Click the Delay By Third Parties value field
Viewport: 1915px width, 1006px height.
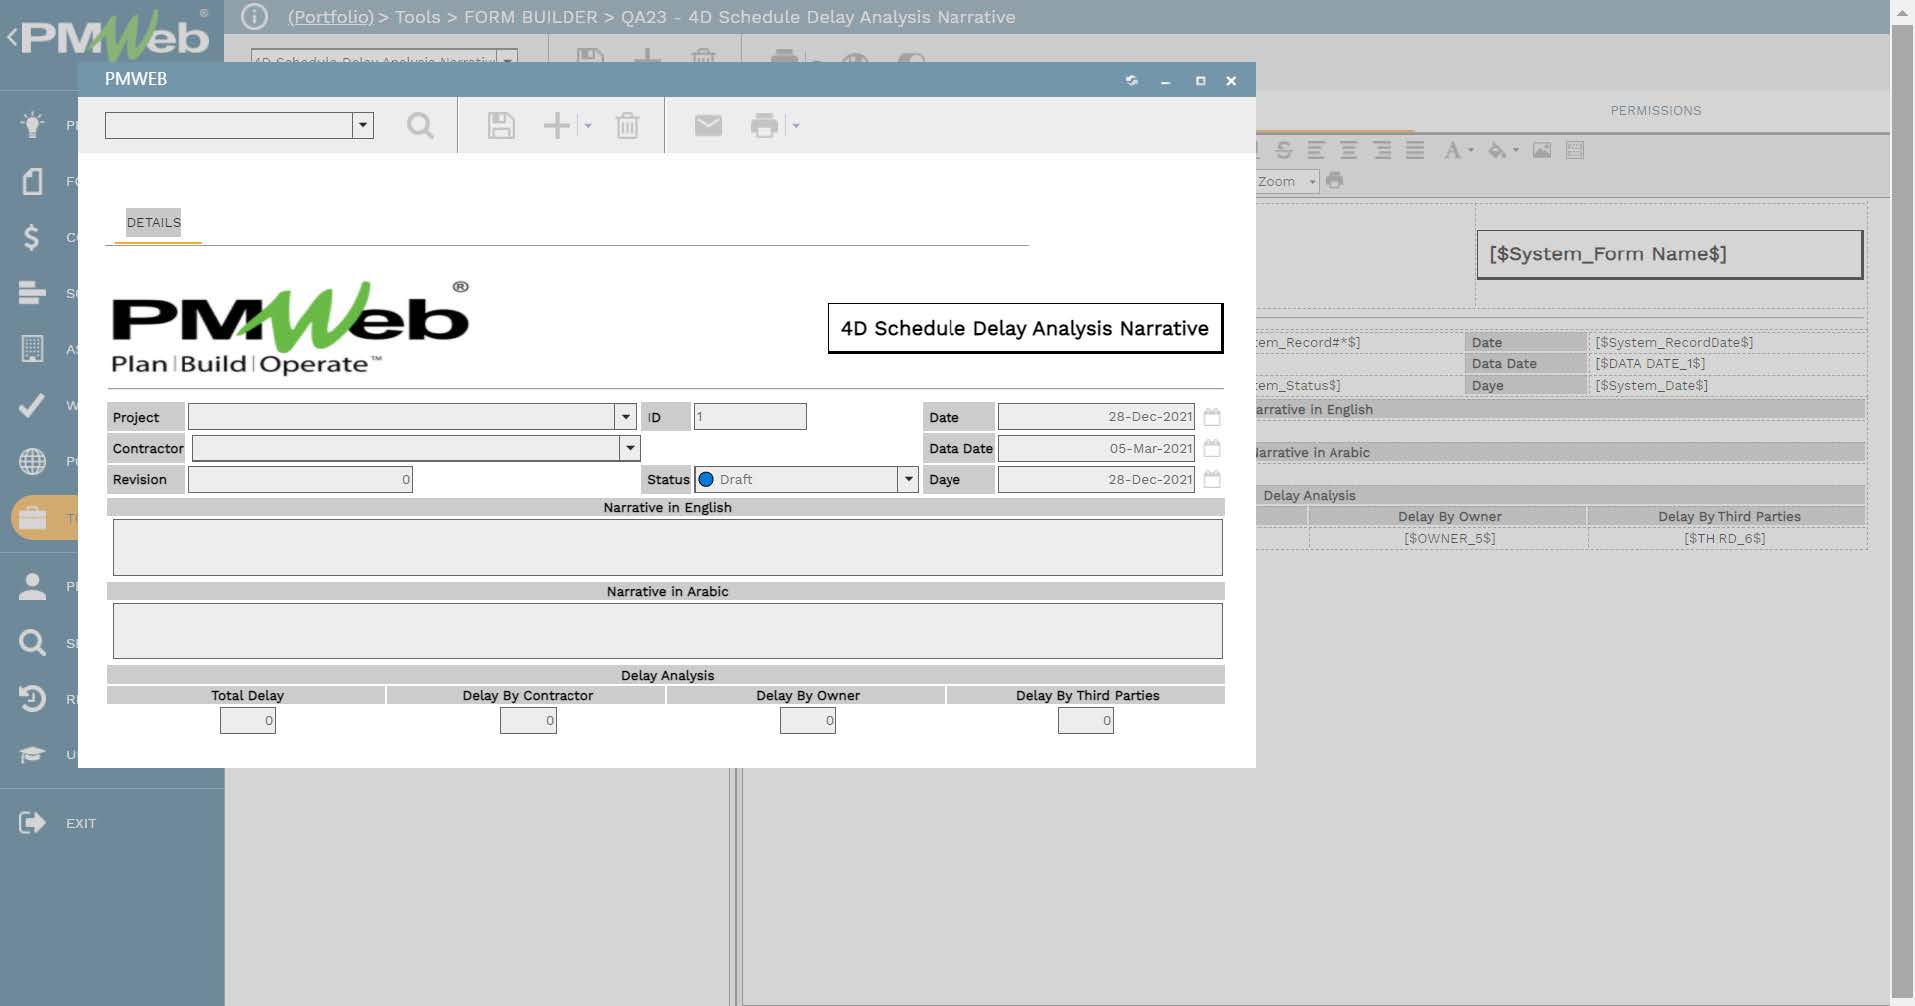(x=1086, y=720)
